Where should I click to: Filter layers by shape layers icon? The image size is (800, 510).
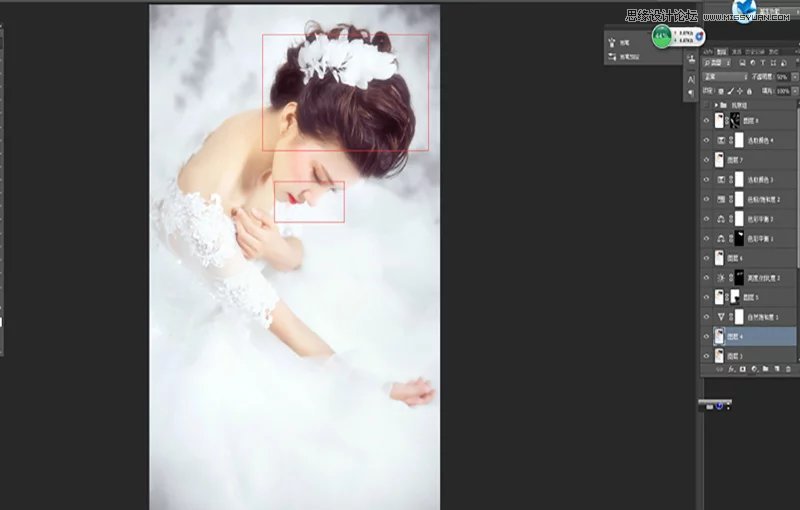click(x=773, y=63)
